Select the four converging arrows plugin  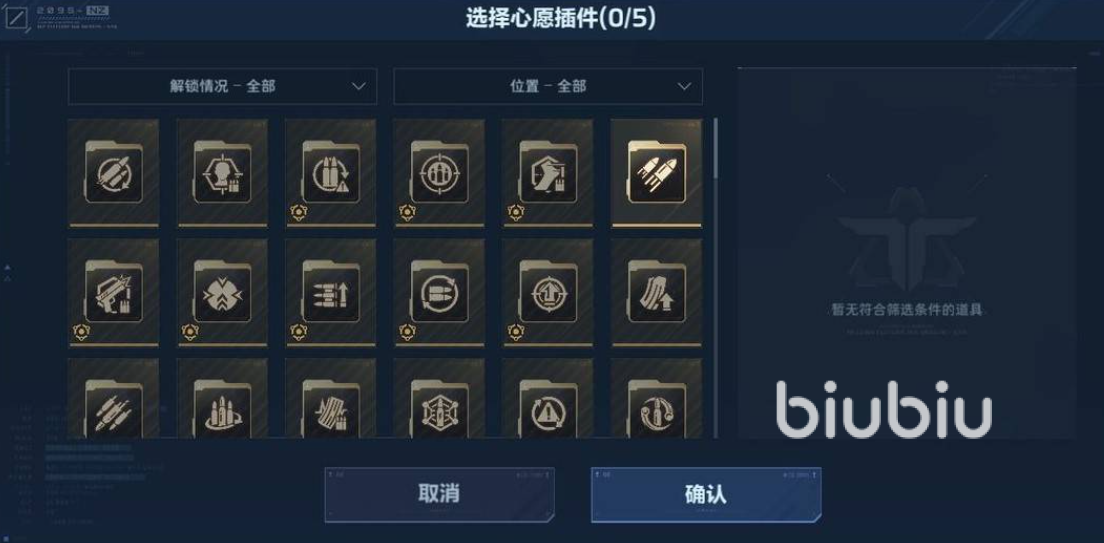(222, 292)
